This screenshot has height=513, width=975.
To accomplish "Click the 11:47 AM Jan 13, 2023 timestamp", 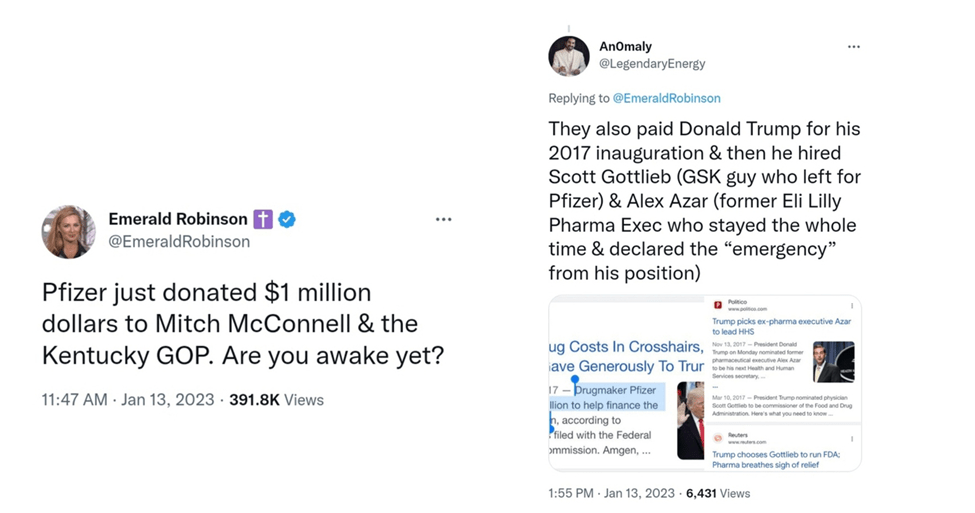I will point(128,400).
